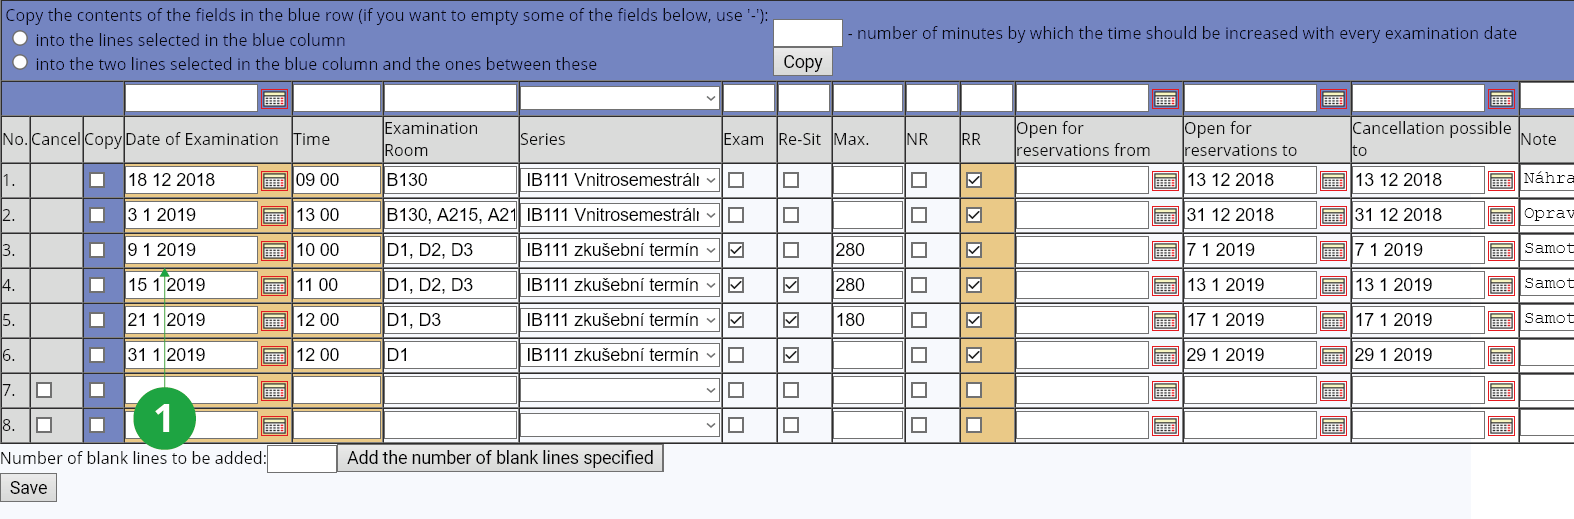Viewport: 1574px width, 519px height.
Task: Expand the empty Series dropdown in row 7
Action: tap(620, 390)
